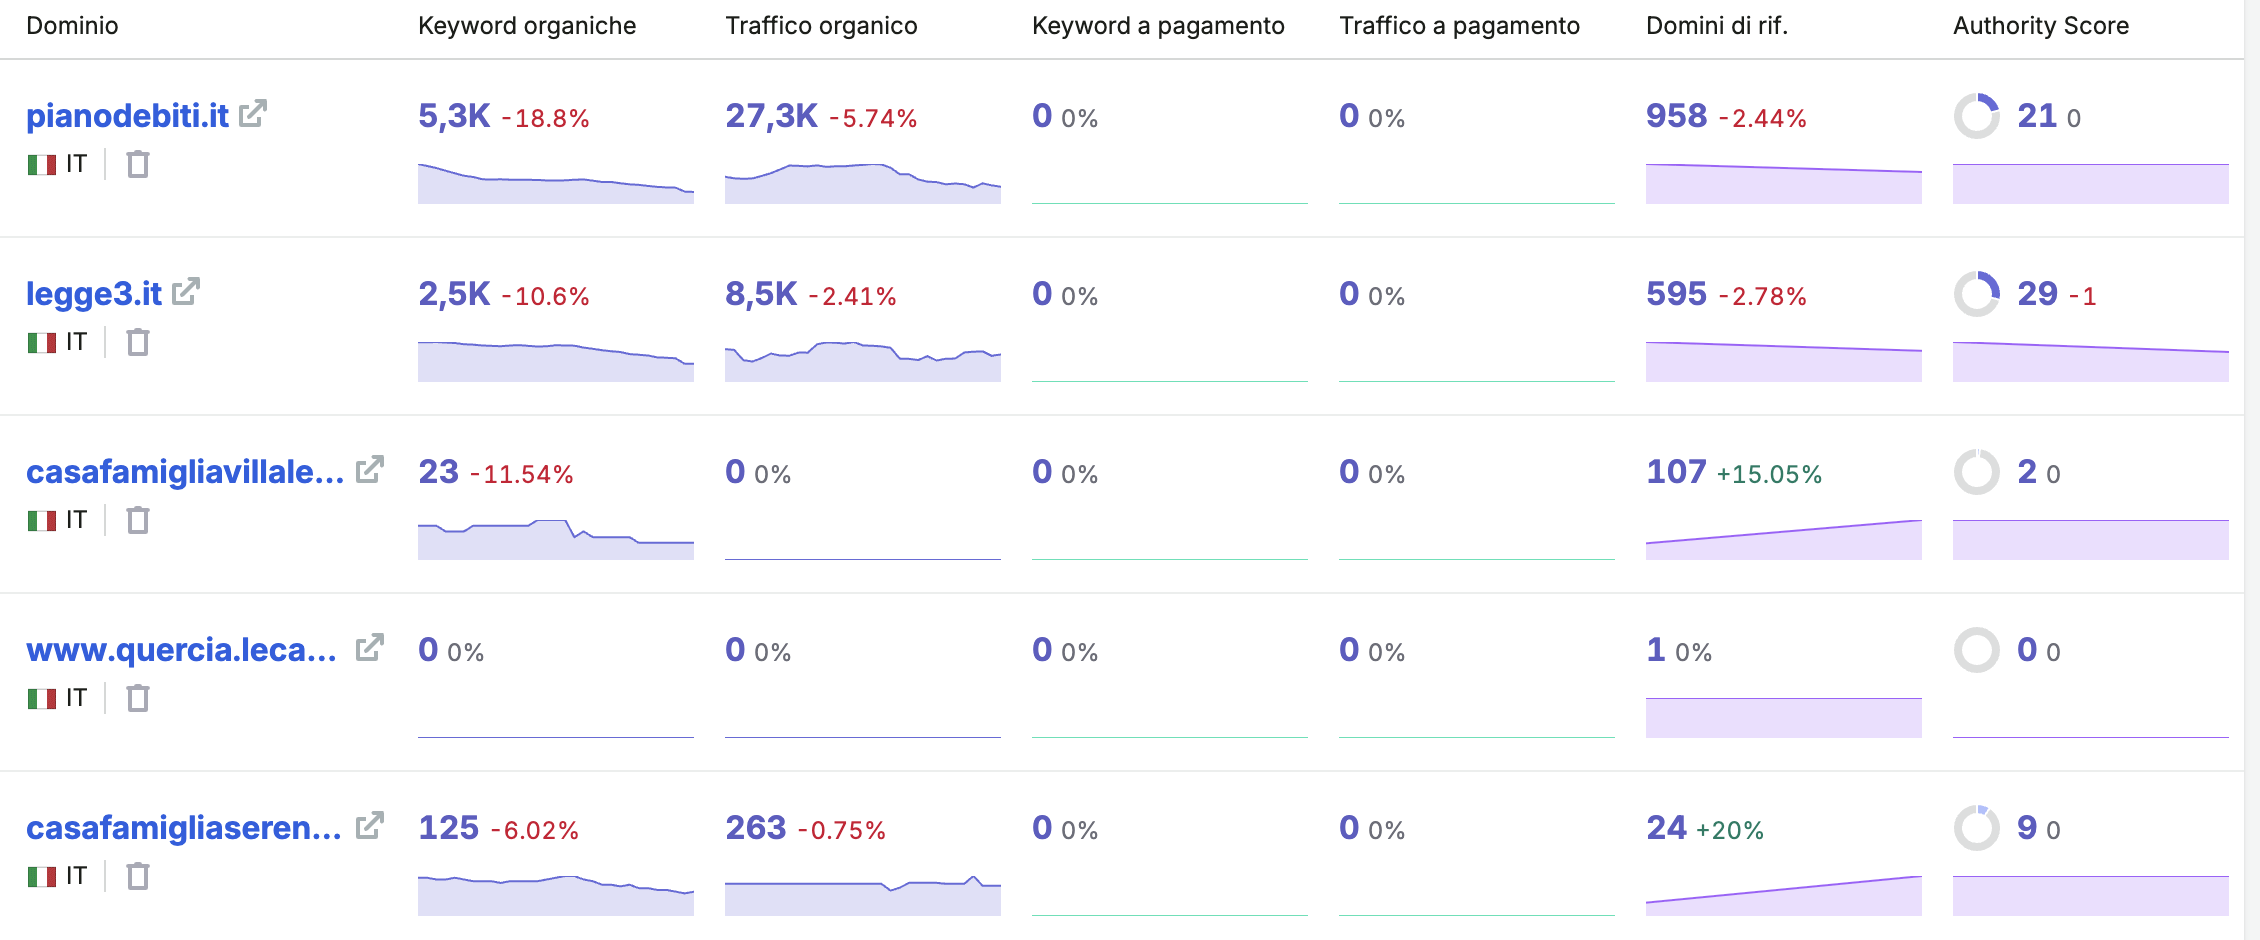Open external link icon next to pianodebiti.it

pyautogui.click(x=253, y=114)
